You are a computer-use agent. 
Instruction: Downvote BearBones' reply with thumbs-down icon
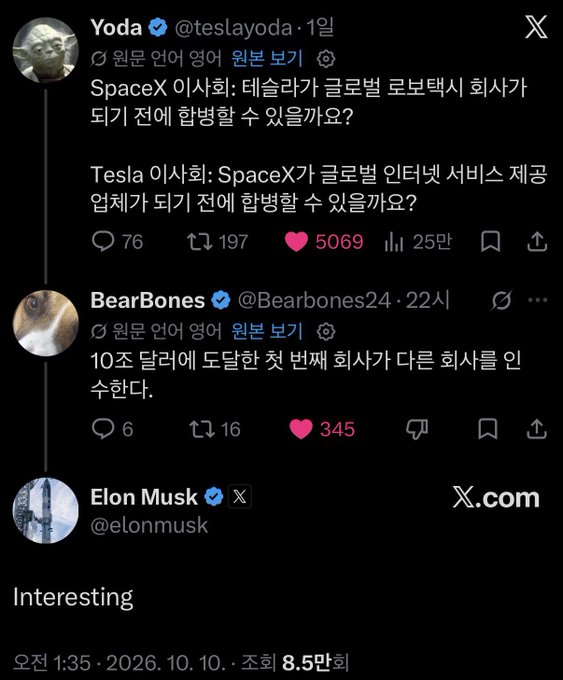click(x=417, y=429)
